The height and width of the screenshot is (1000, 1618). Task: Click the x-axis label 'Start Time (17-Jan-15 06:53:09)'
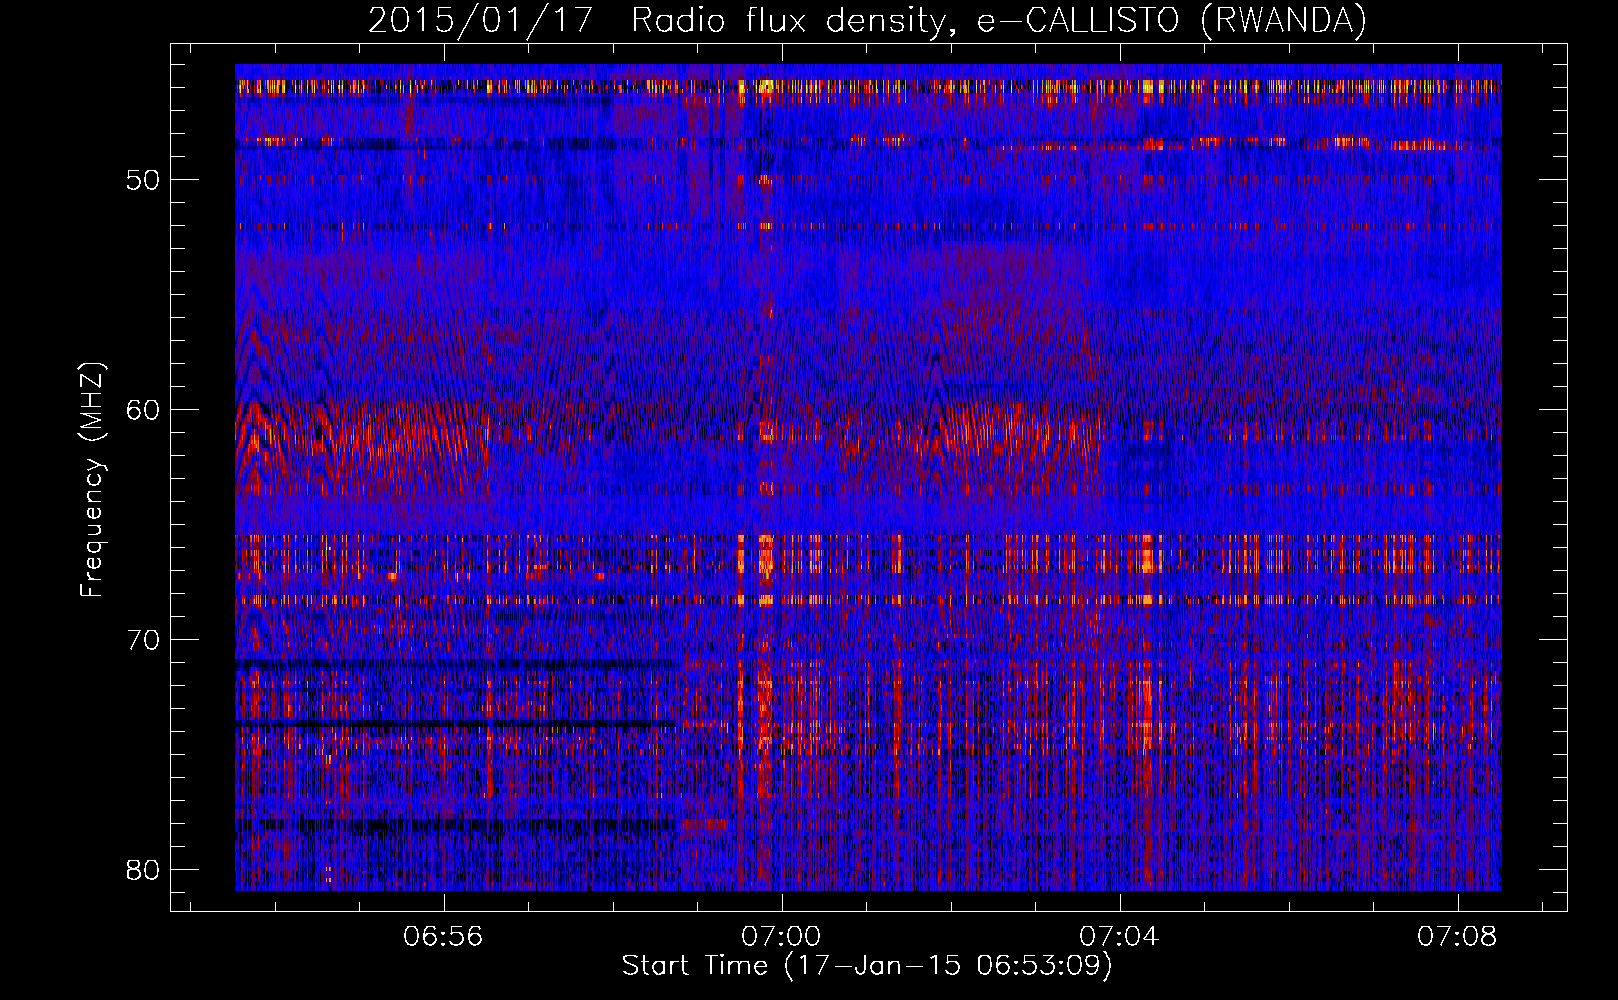tap(867, 966)
